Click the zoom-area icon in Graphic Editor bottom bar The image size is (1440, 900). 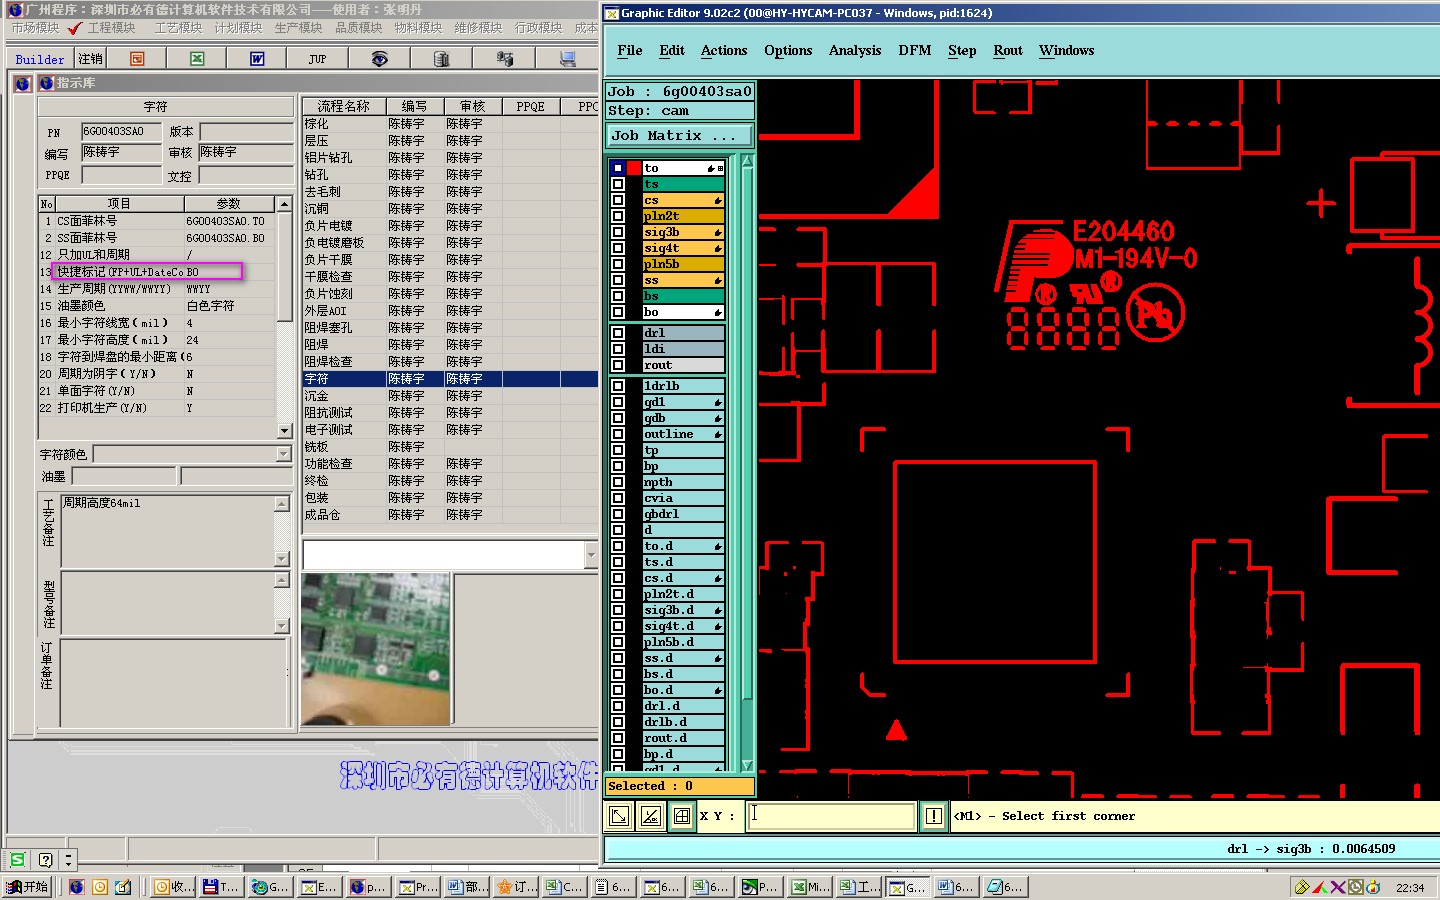[x=620, y=816]
